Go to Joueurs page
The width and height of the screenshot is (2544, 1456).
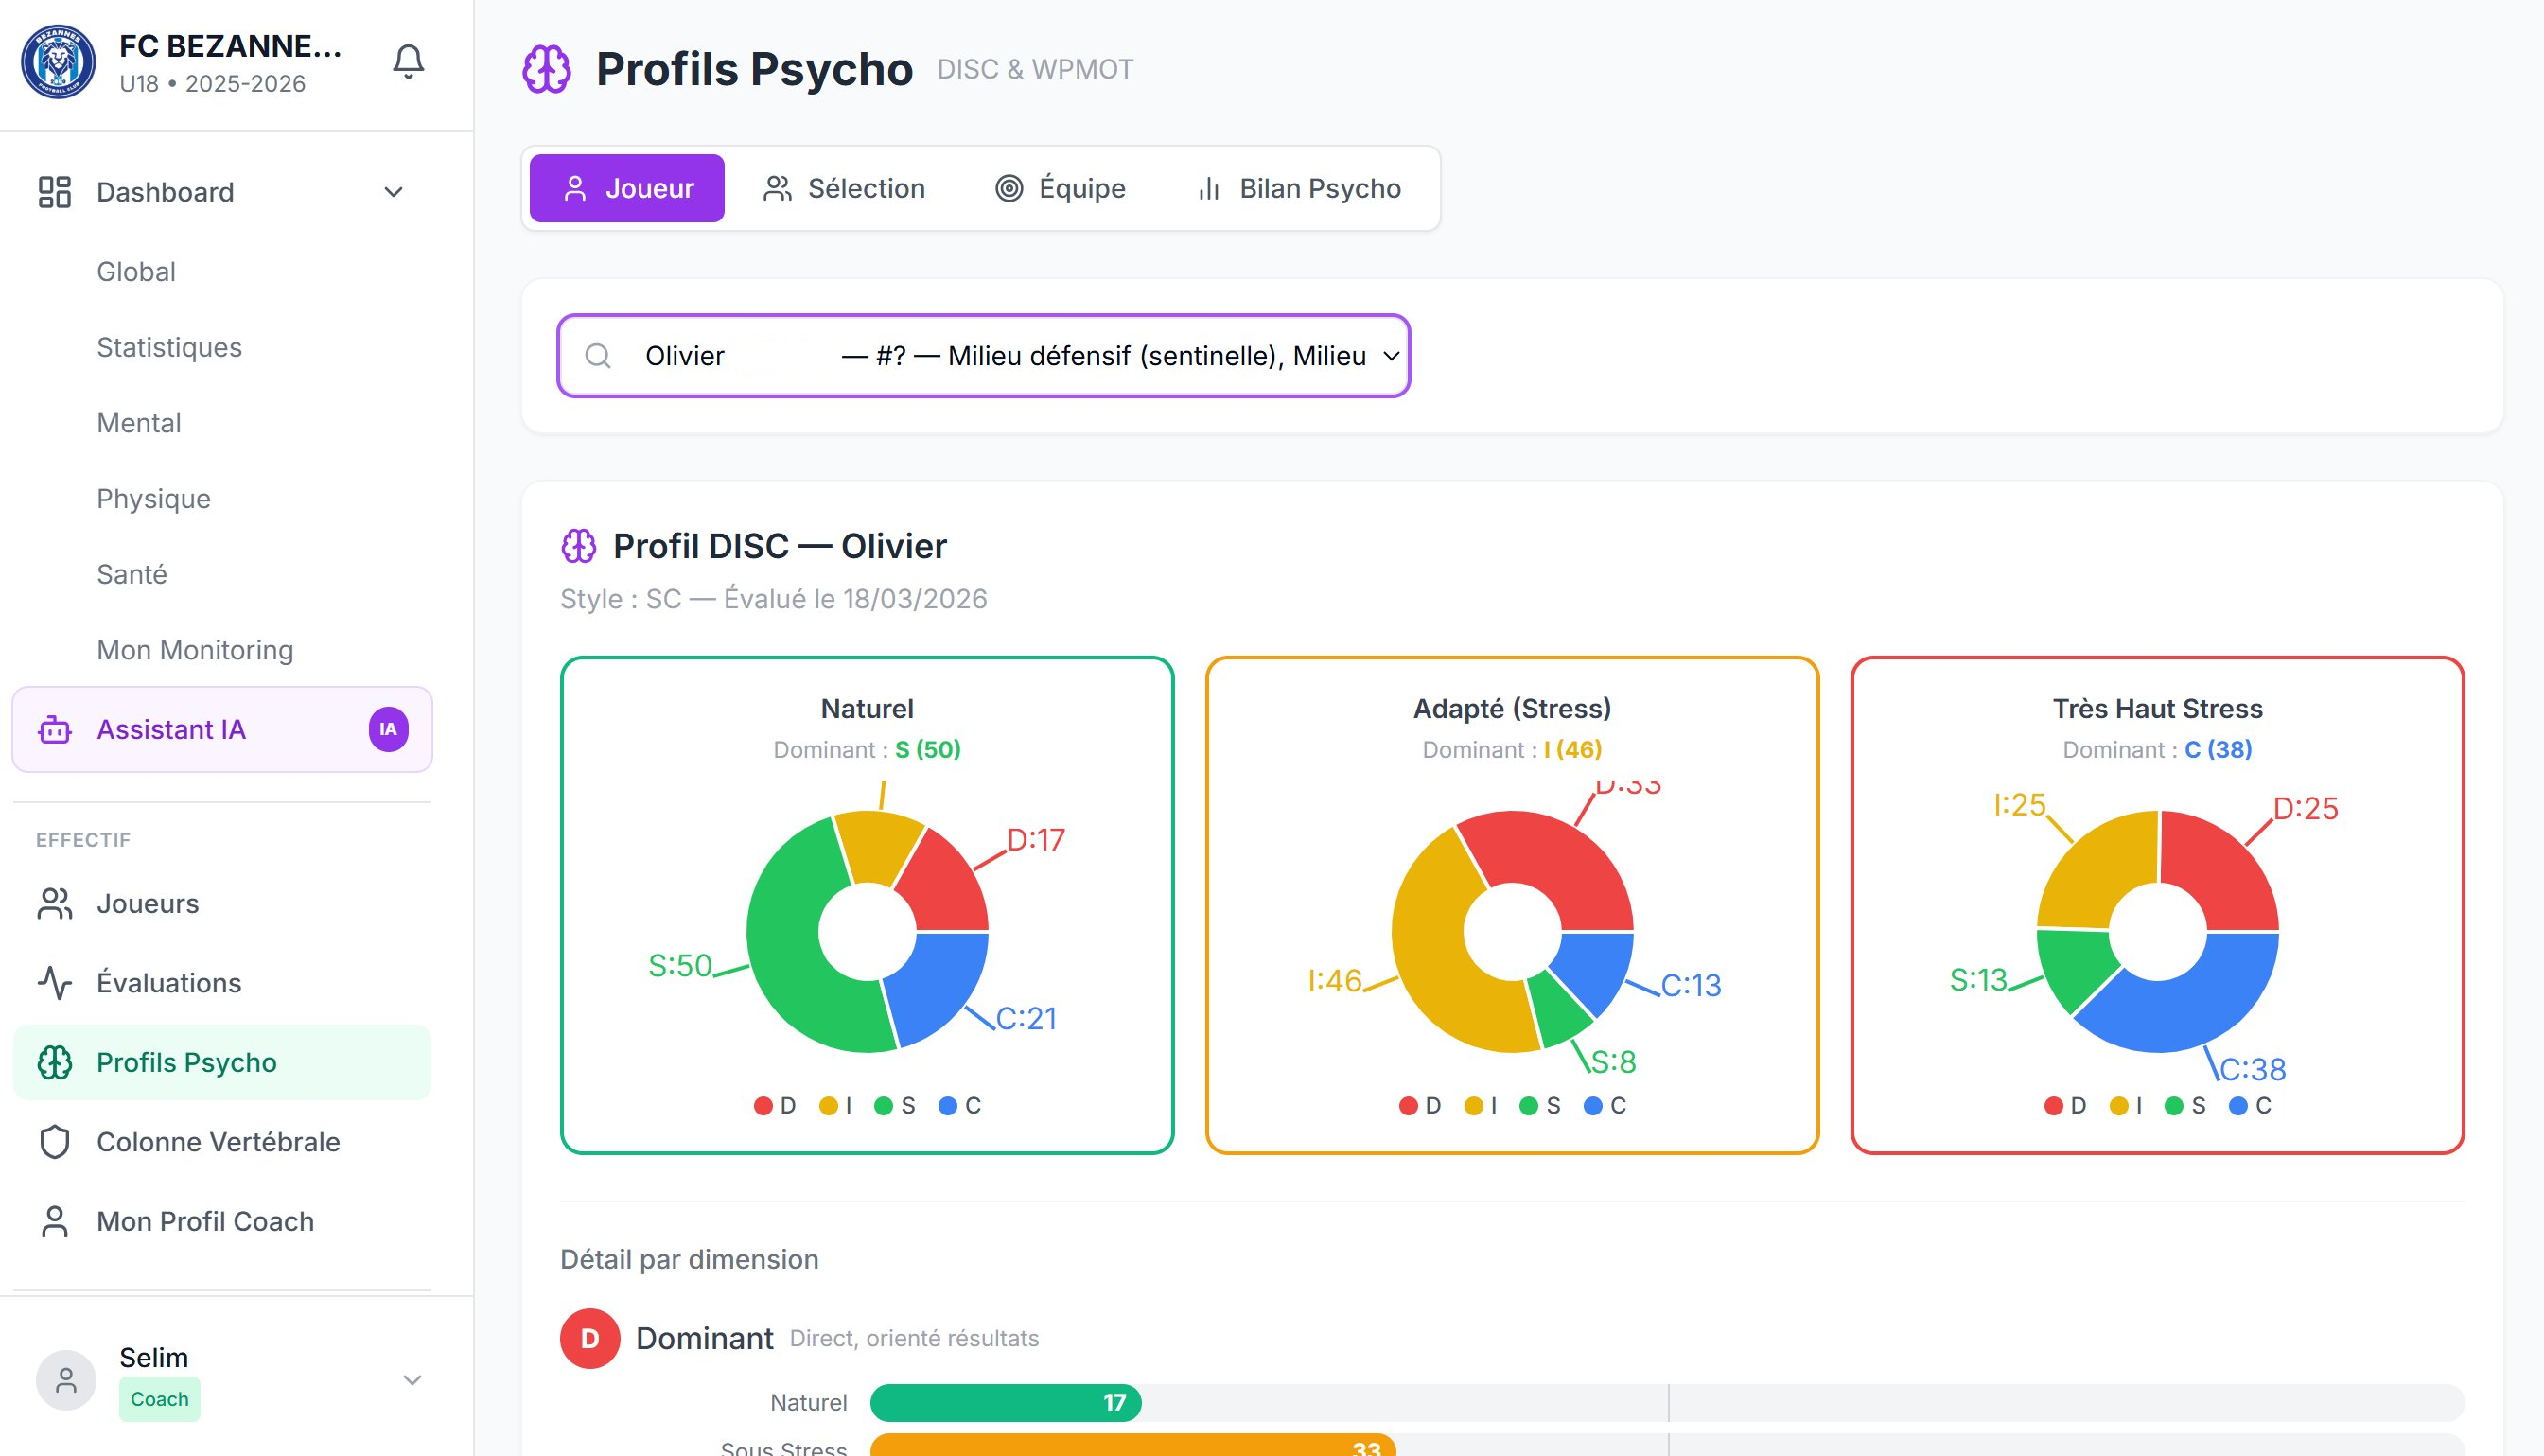(x=222, y=904)
